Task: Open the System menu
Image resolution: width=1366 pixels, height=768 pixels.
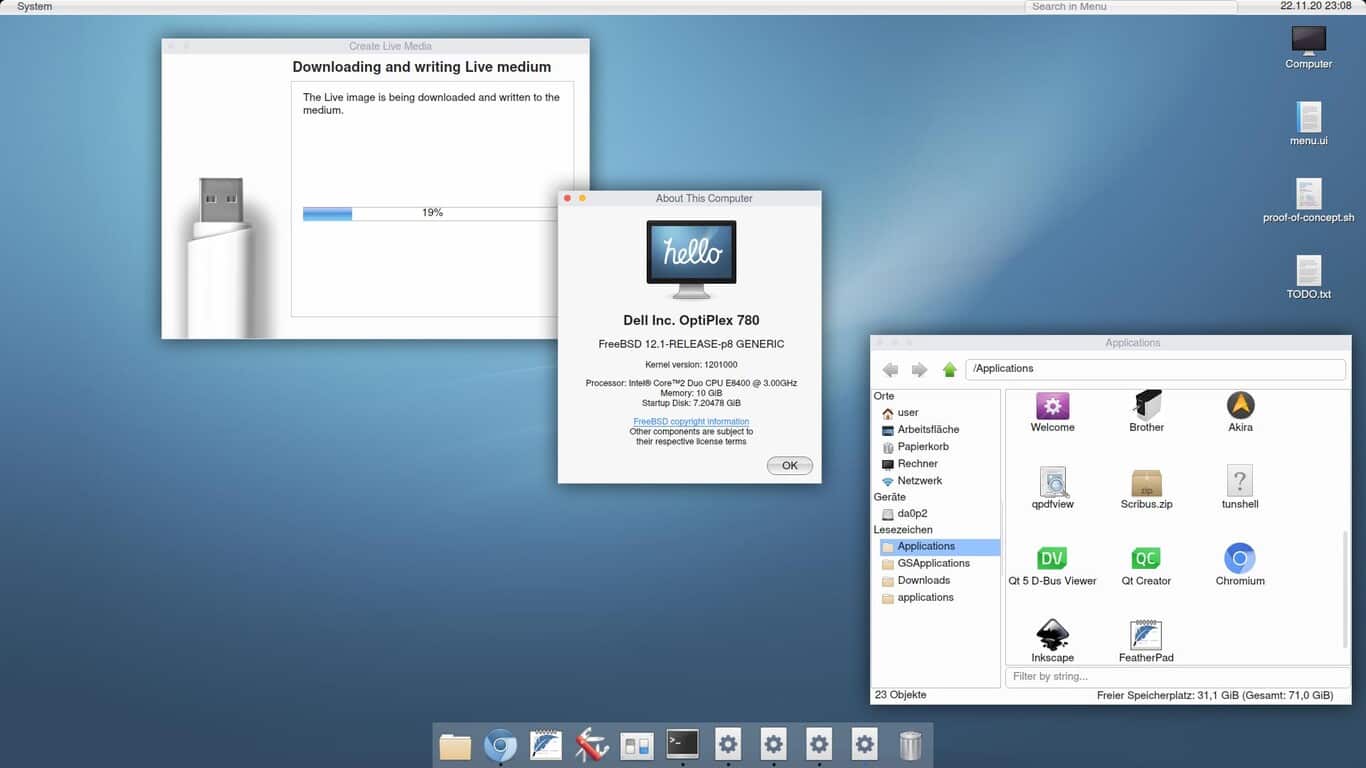Action: tap(34, 7)
